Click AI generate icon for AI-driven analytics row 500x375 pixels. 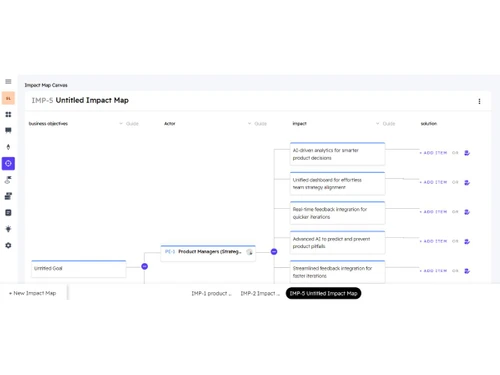coord(467,153)
